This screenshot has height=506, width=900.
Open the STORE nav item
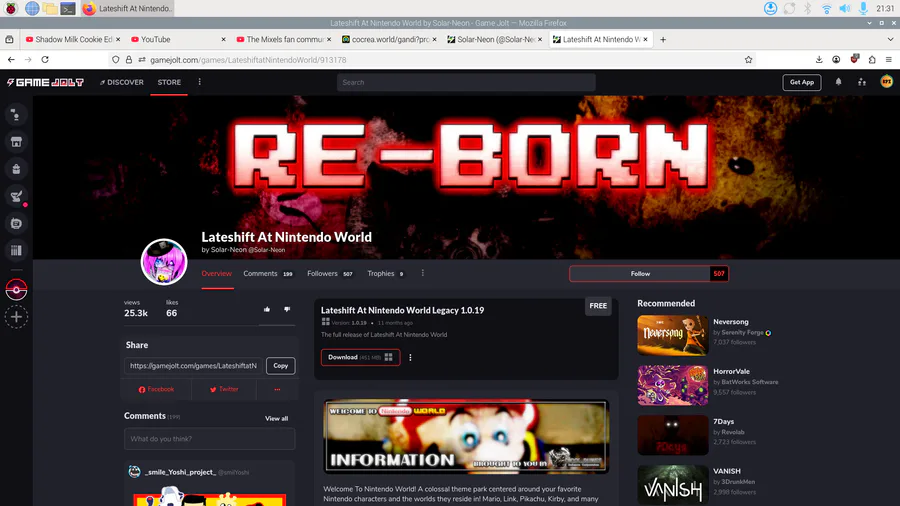169,82
